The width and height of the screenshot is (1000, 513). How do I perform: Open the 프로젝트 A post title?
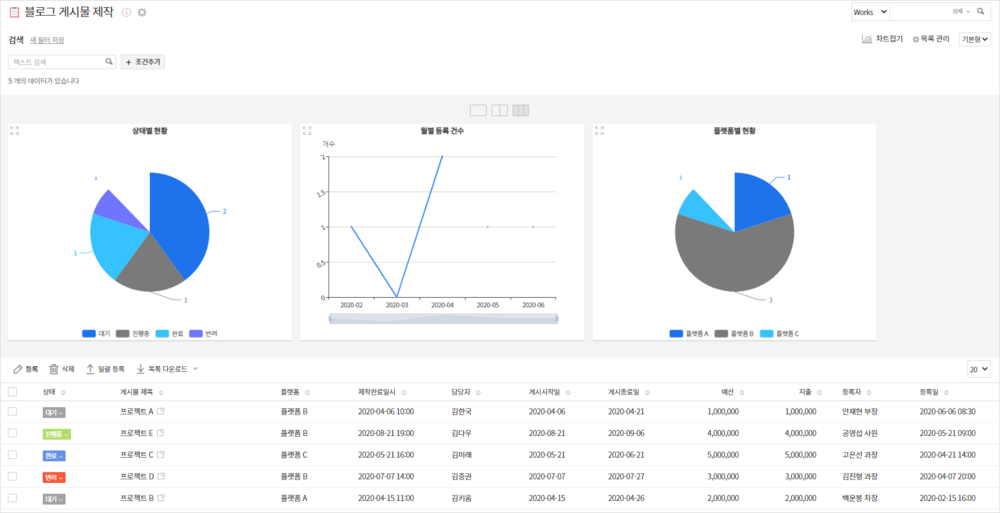(x=136, y=412)
